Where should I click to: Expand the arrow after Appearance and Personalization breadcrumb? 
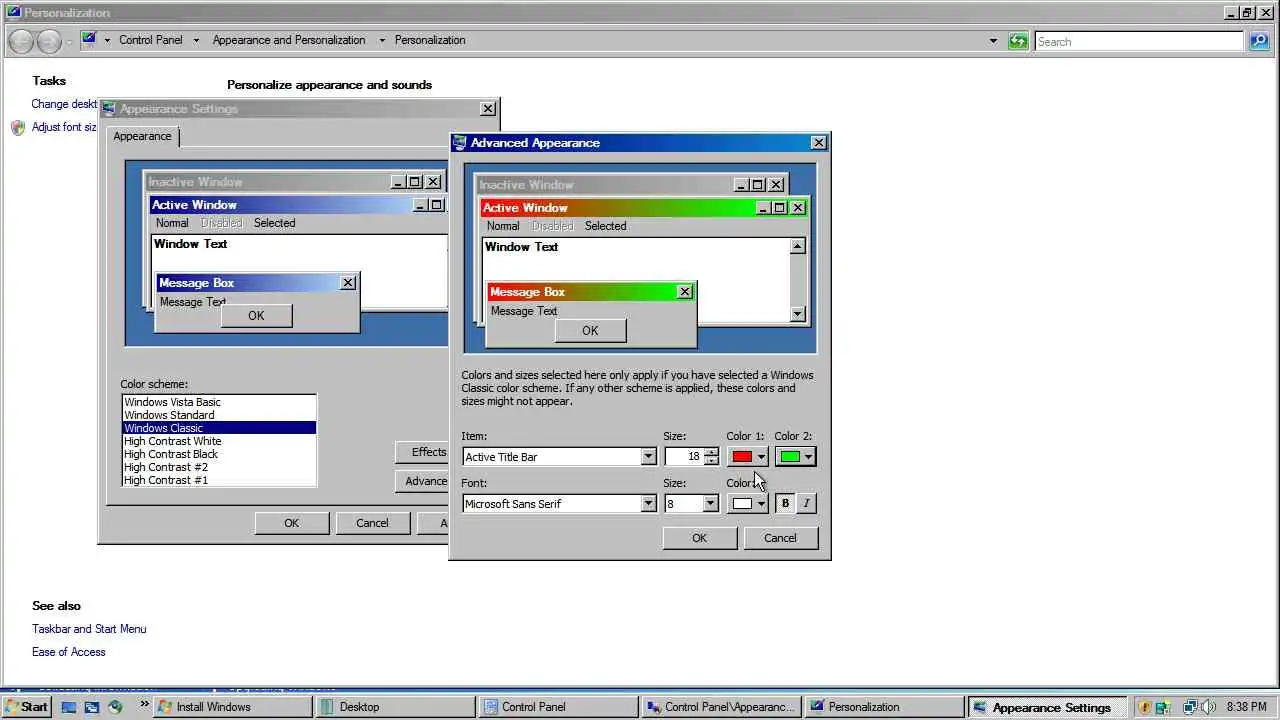pyautogui.click(x=382, y=40)
